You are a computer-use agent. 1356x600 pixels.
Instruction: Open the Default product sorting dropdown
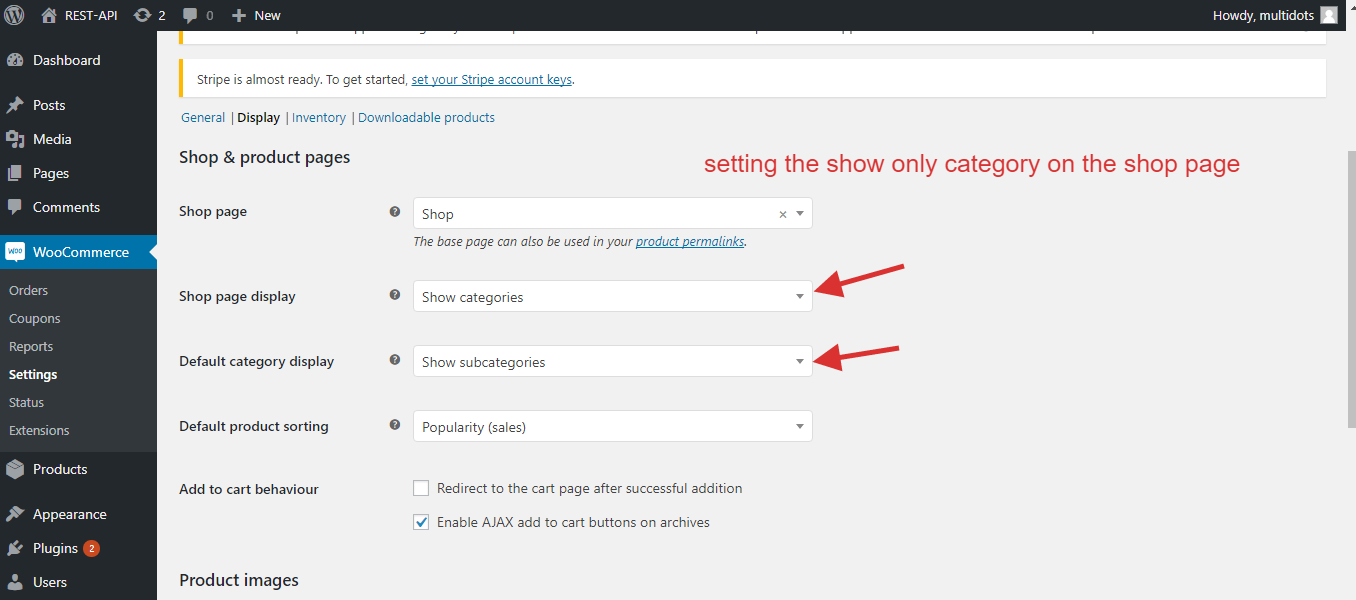tap(613, 426)
